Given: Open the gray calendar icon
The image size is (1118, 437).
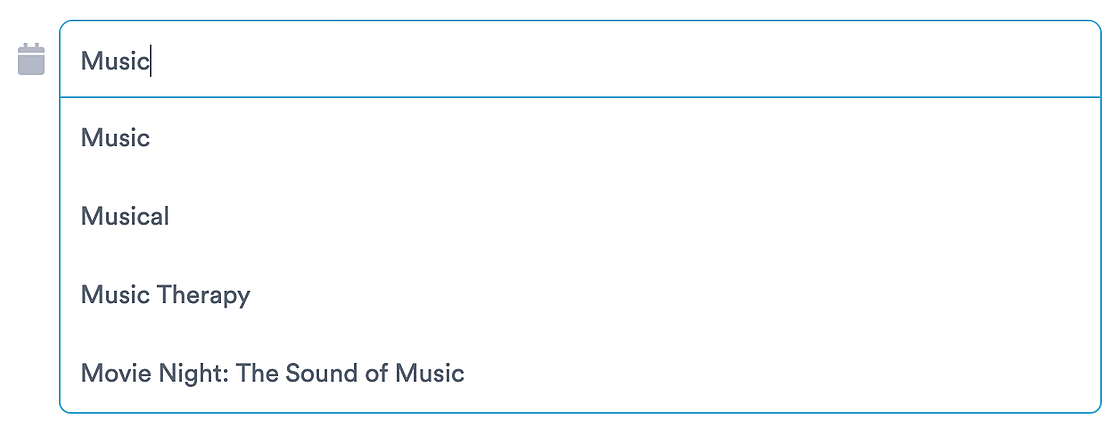Looking at the screenshot, I should tap(32, 59).
